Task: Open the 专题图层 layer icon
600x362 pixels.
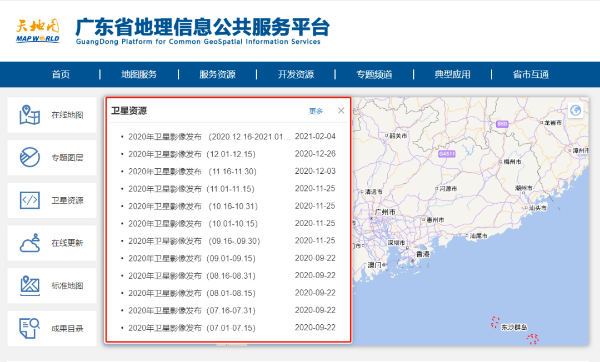Action: point(30,157)
